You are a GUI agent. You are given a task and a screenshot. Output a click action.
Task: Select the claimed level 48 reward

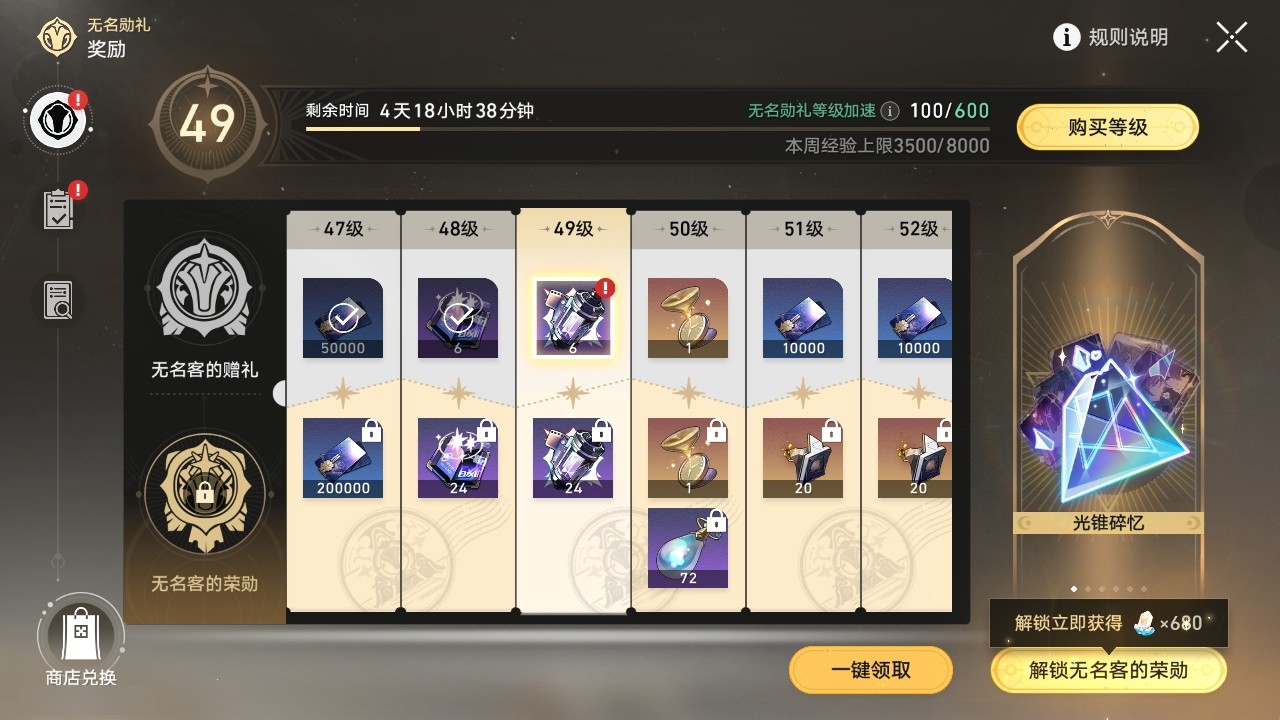point(458,318)
